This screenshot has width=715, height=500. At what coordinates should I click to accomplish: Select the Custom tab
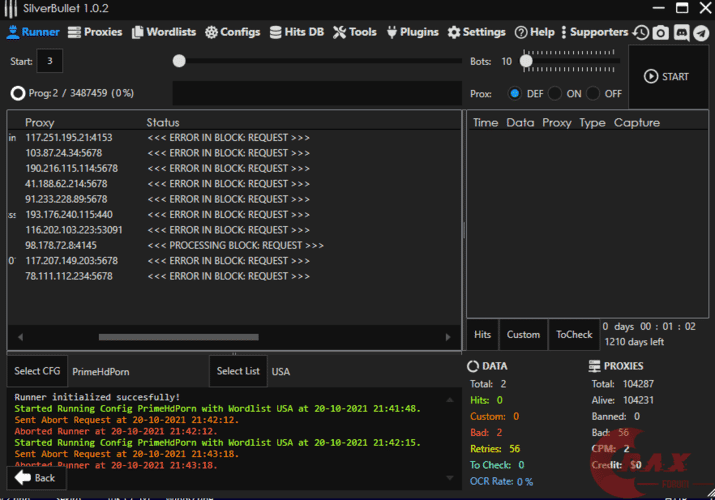point(523,335)
